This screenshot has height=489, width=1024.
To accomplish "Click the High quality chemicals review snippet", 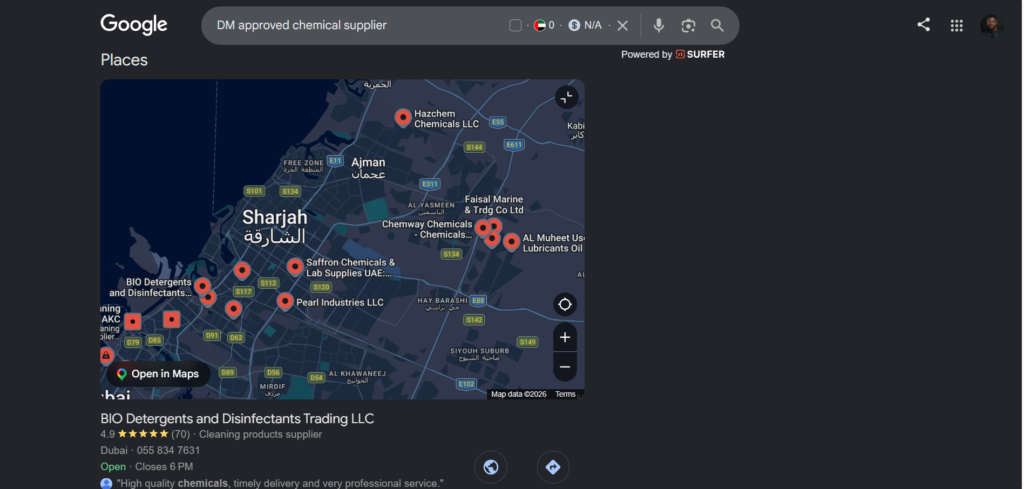I will click(x=280, y=484).
